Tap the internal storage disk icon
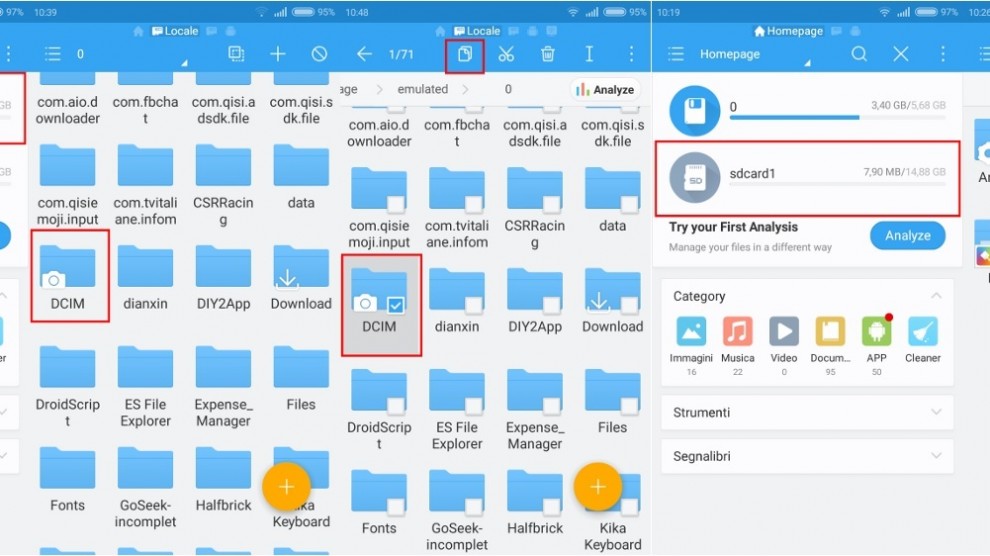The image size is (990, 556). tap(695, 111)
